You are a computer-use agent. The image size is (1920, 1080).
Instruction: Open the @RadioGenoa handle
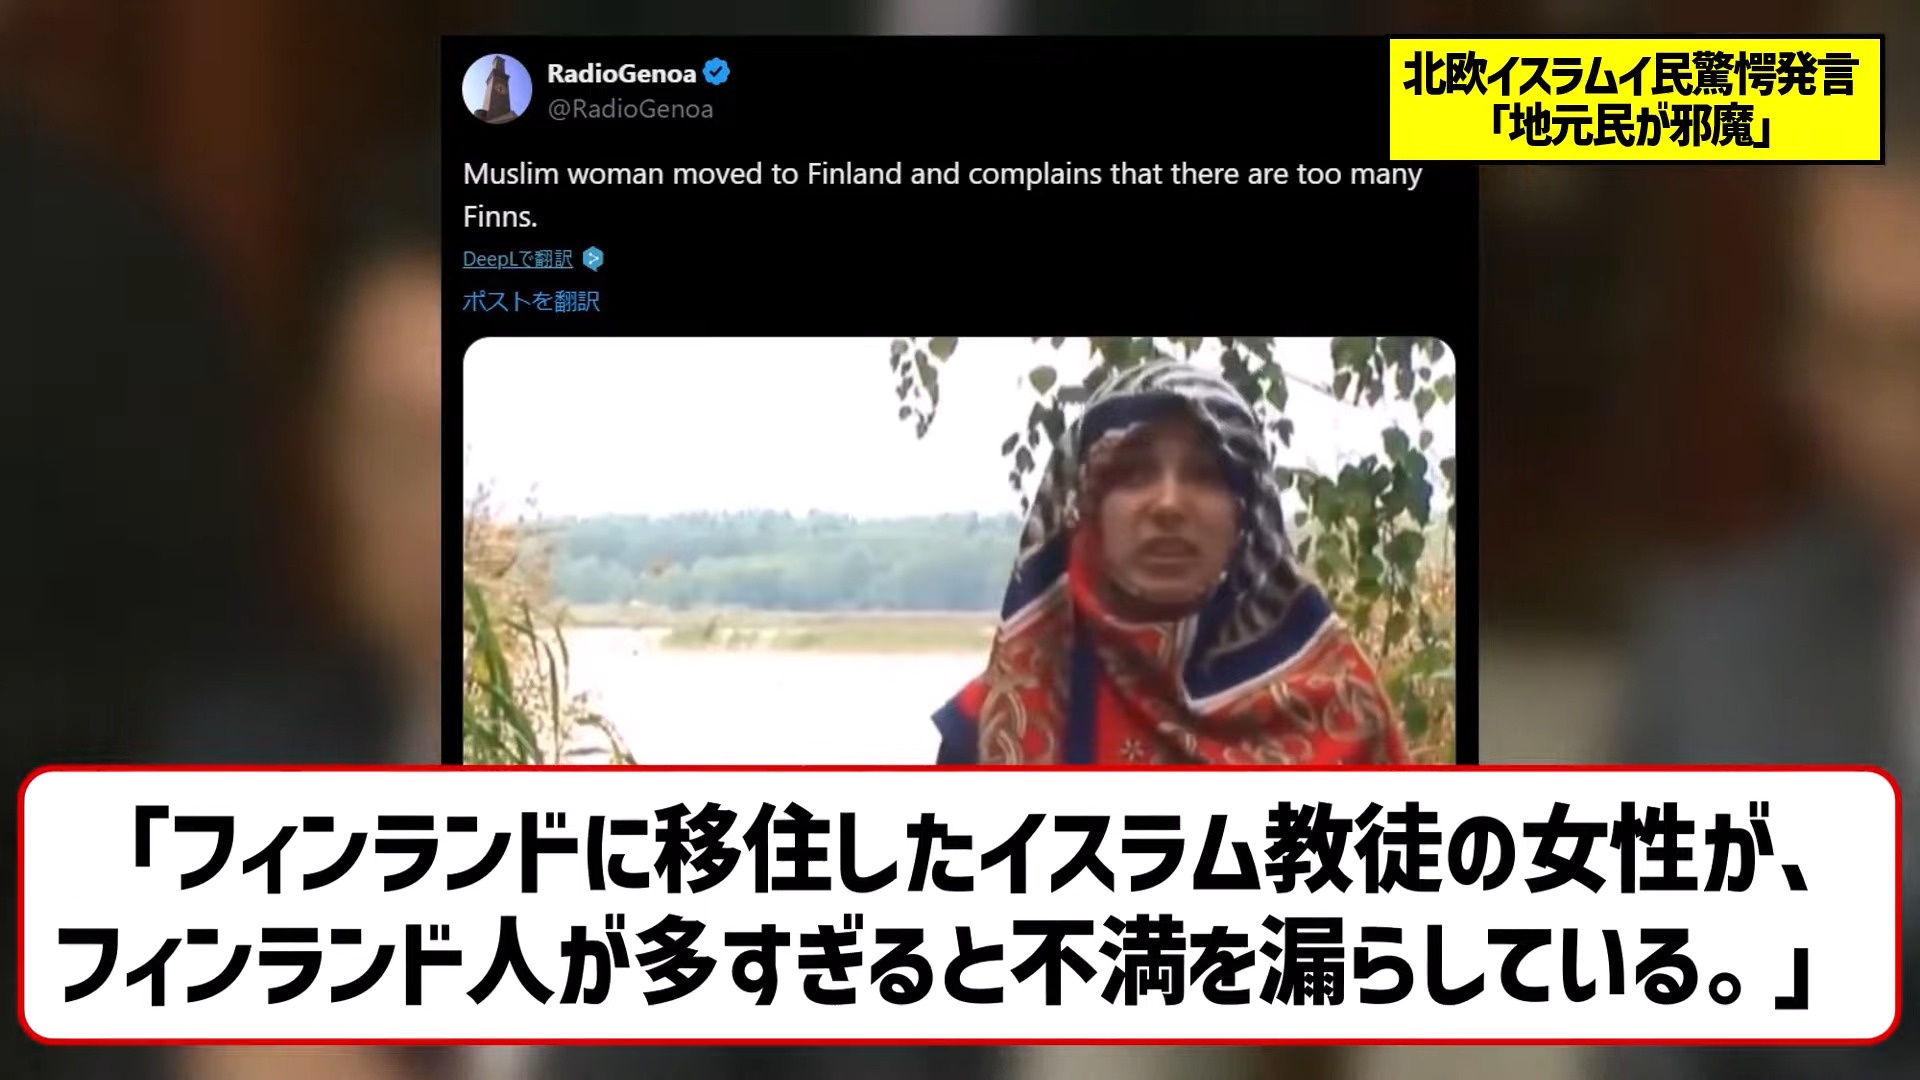click(x=630, y=109)
